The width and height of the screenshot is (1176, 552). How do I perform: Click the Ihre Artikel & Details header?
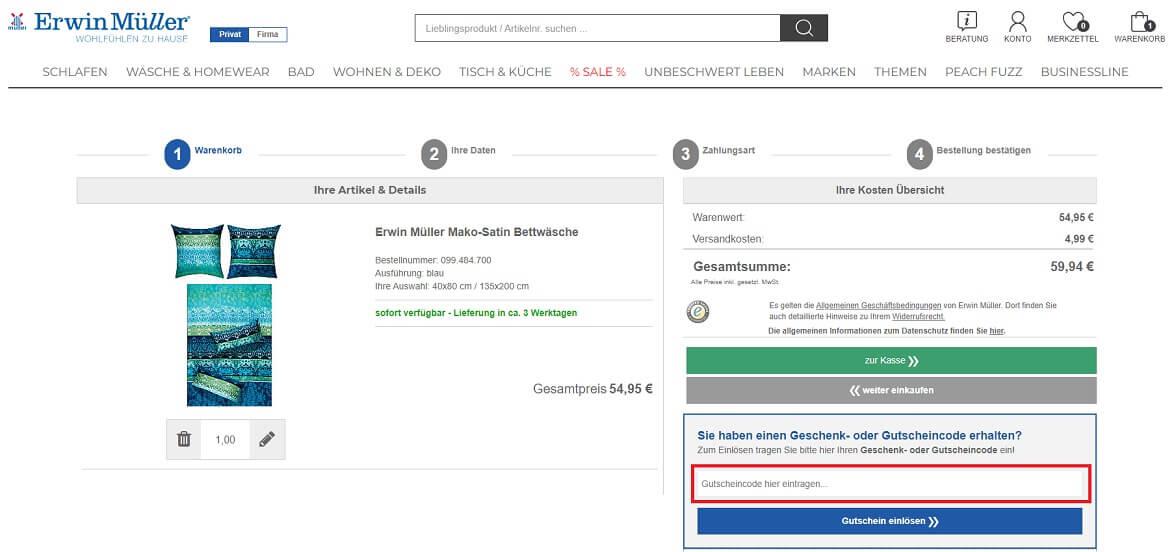point(370,190)
